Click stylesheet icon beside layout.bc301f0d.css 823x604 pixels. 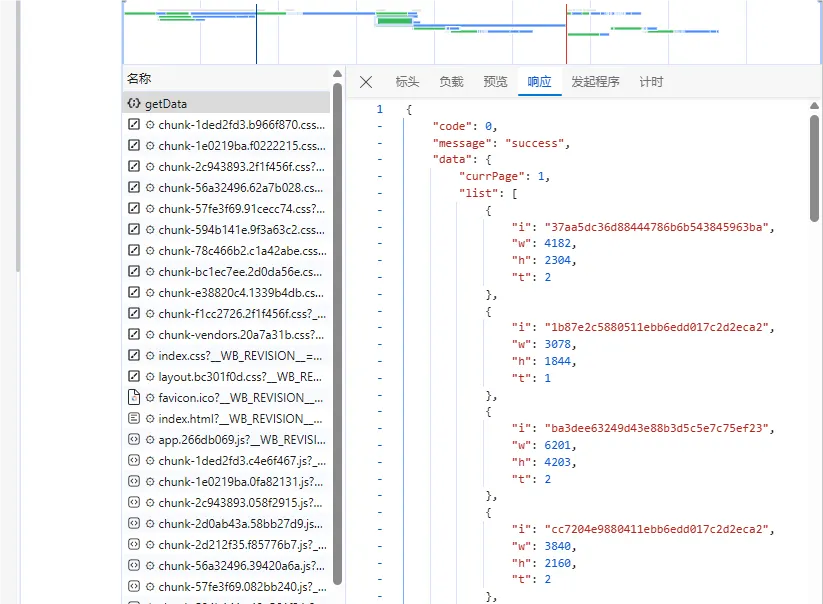tap(134, 376)
